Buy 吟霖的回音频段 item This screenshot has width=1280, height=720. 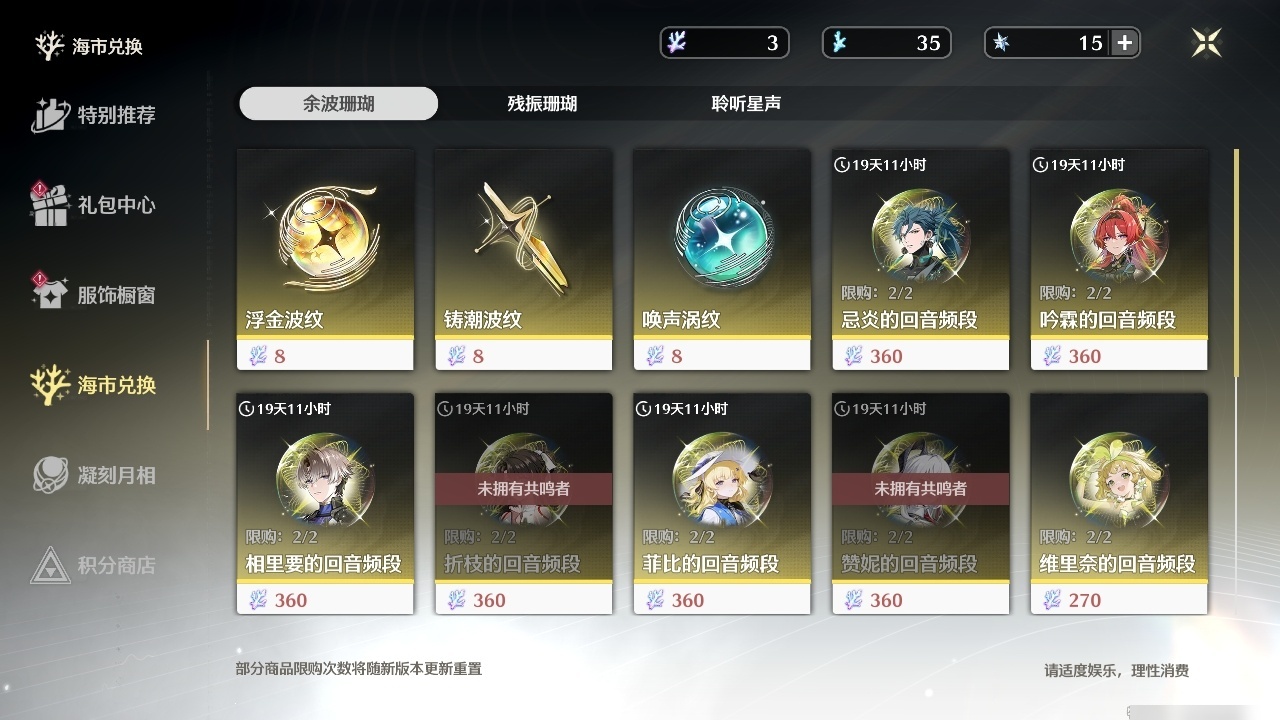tap(1119, 260)
